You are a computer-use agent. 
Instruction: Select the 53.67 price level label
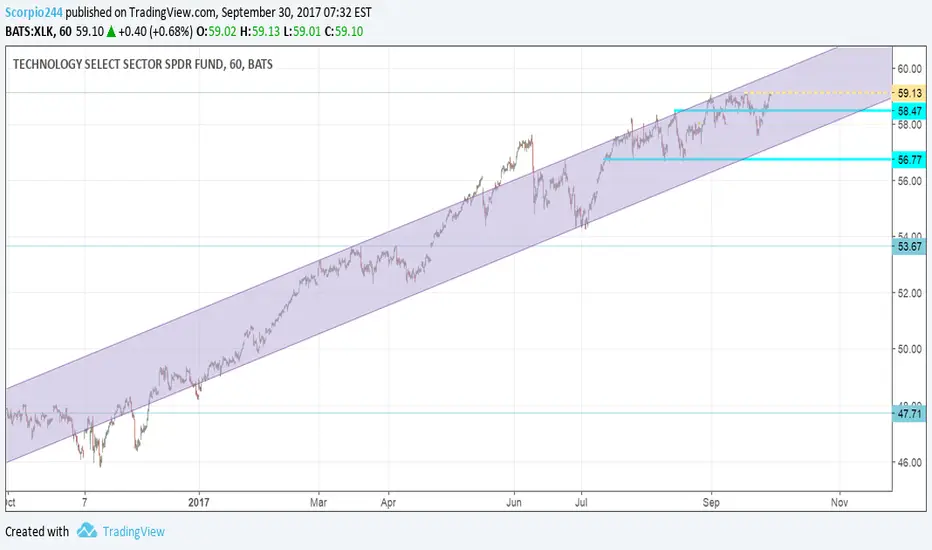coord(909,246)
